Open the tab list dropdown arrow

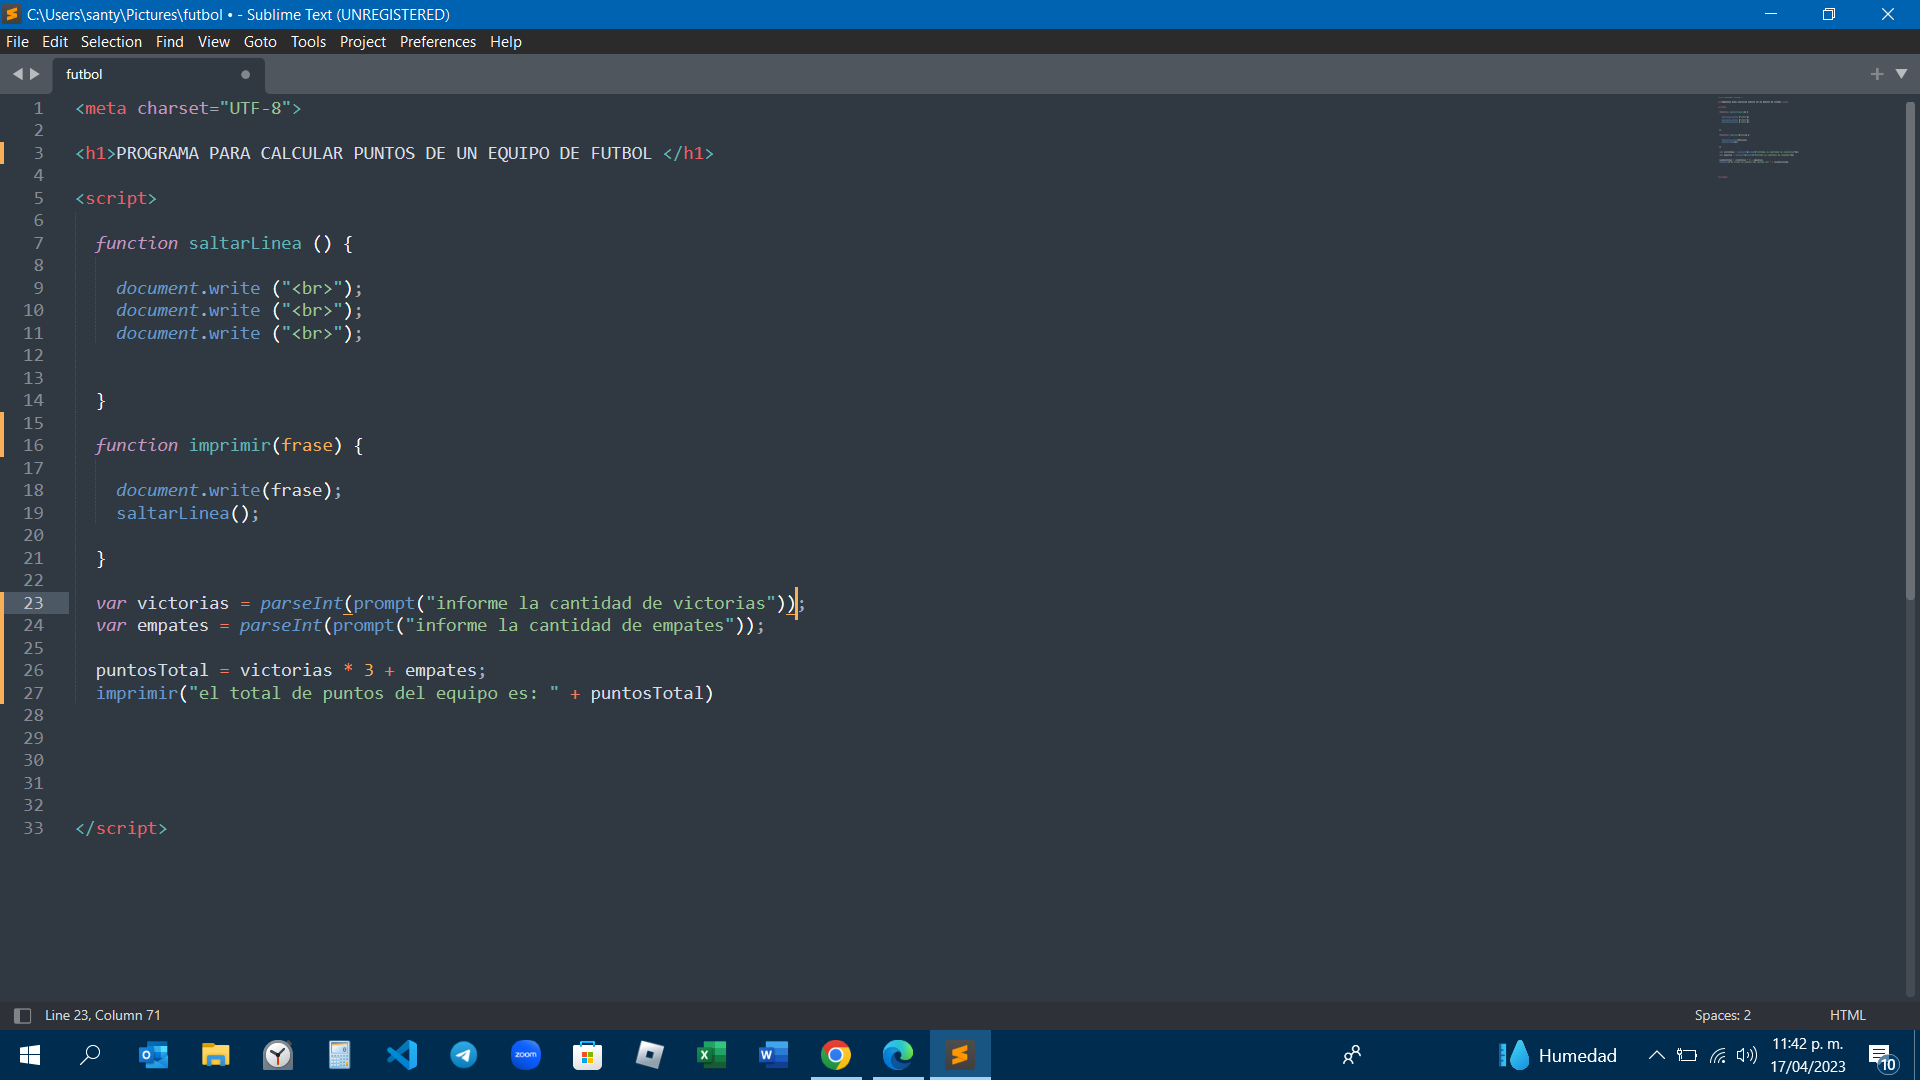tap(1902, 74)
